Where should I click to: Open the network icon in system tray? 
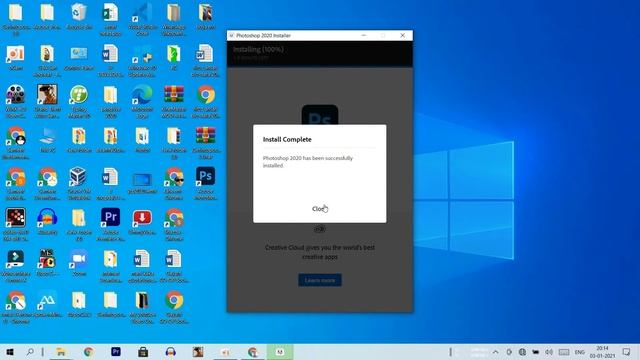coord(522,352)
